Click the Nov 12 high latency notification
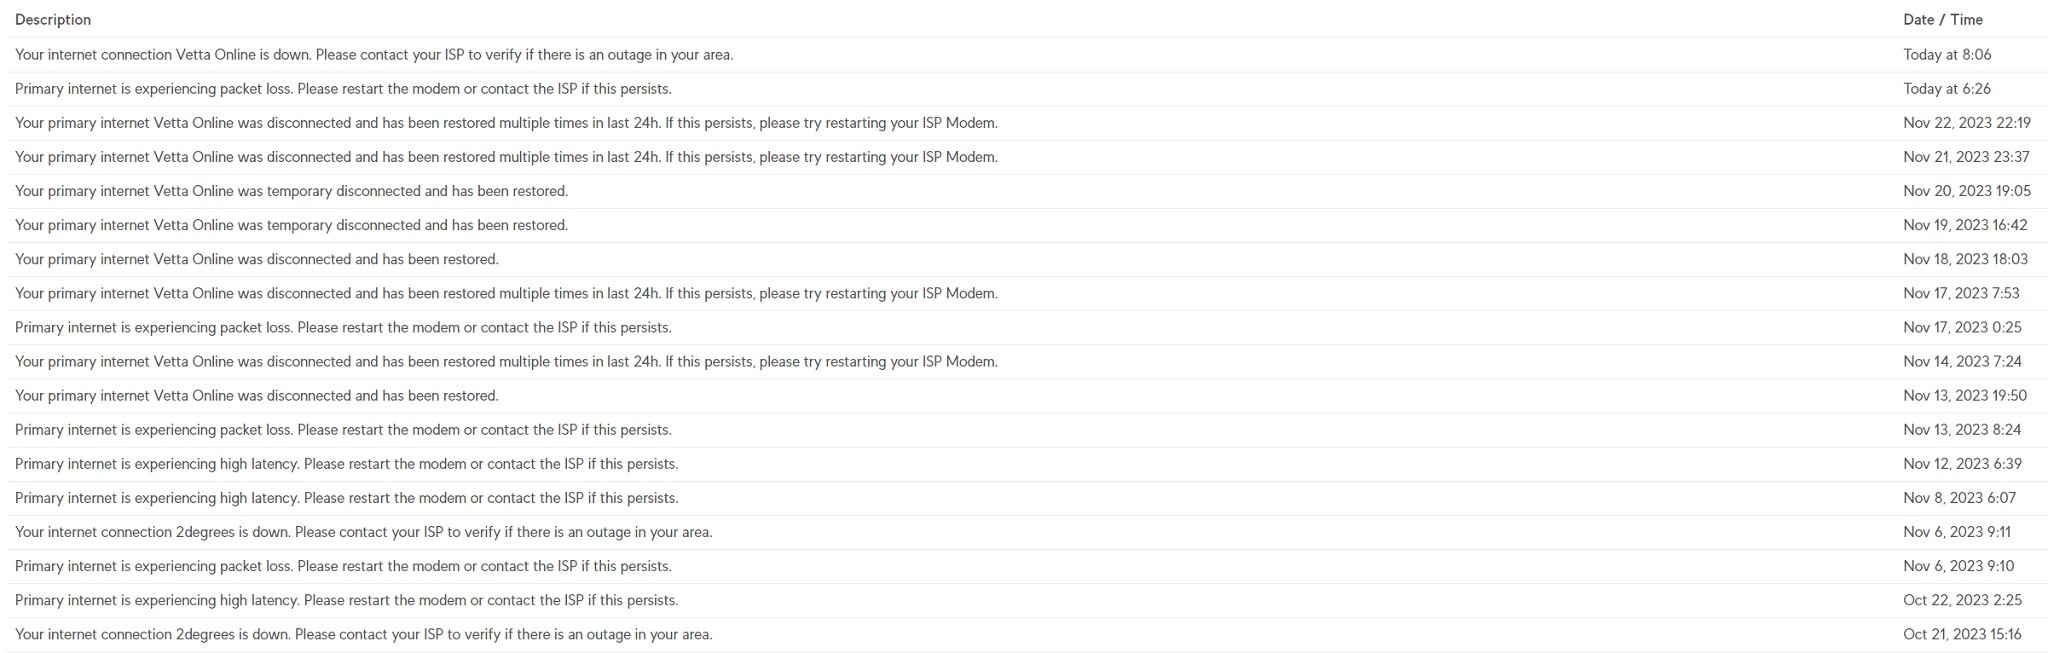The width and height of the screenshot is (2048, 653). click(347, 464)
